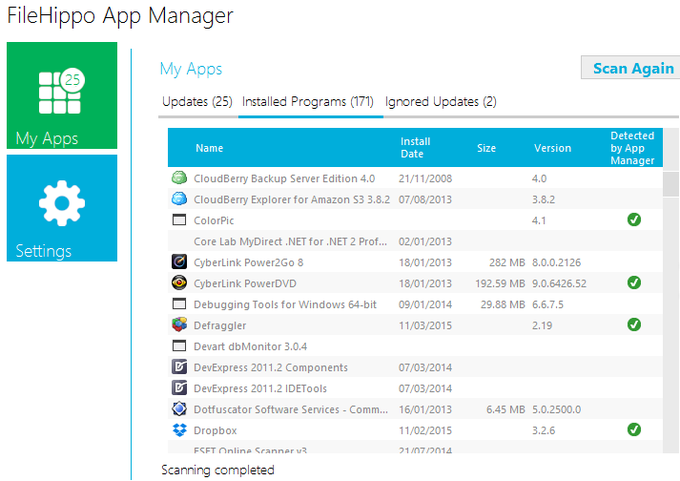Viewport: 680px width, 481px height.
Task: Click the ColorPic window icon
Action: (x=179, y=220)
